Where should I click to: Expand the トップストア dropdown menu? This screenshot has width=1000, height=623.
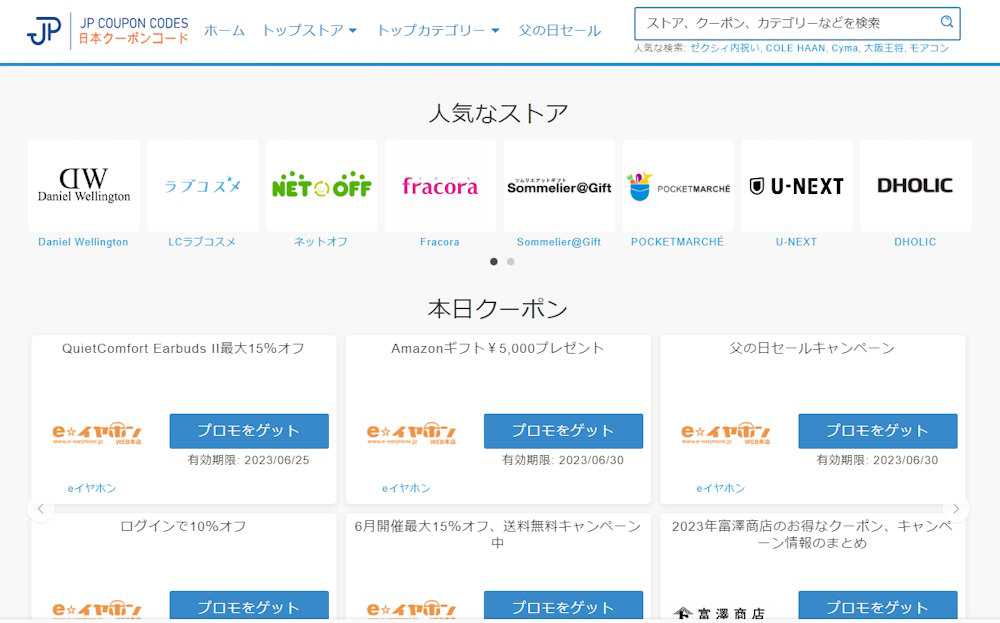pyautogui.click(x=309, y=30)
